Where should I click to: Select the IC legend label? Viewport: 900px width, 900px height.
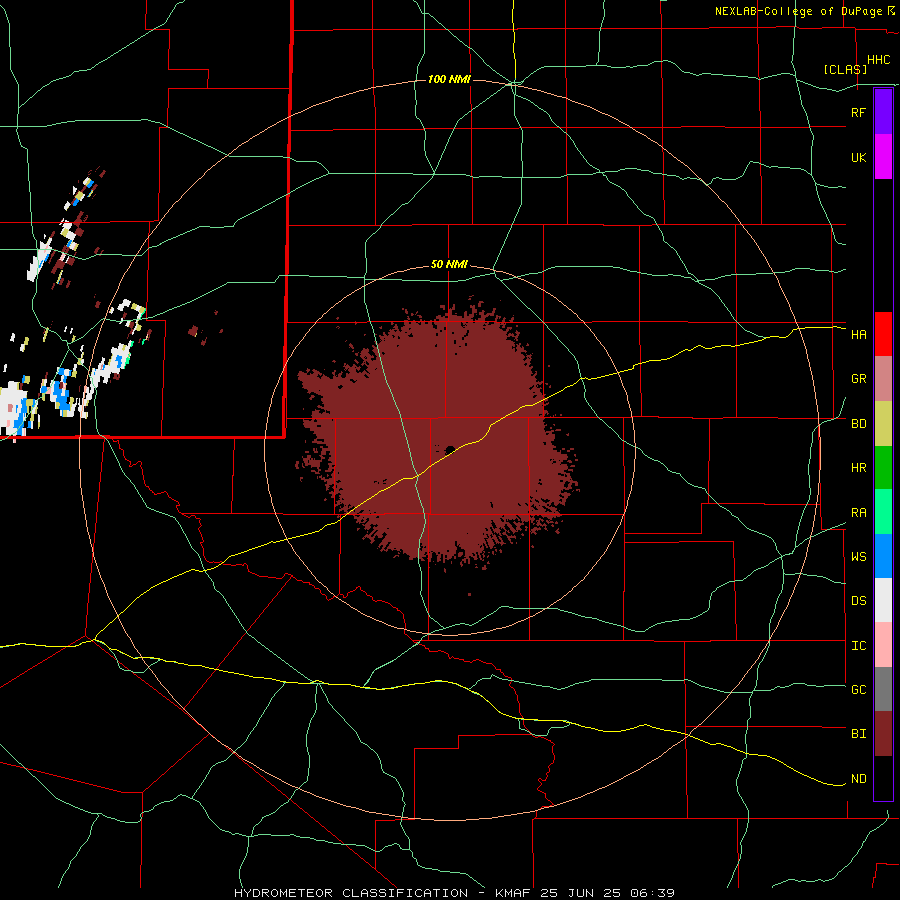[x=858, y=646]
